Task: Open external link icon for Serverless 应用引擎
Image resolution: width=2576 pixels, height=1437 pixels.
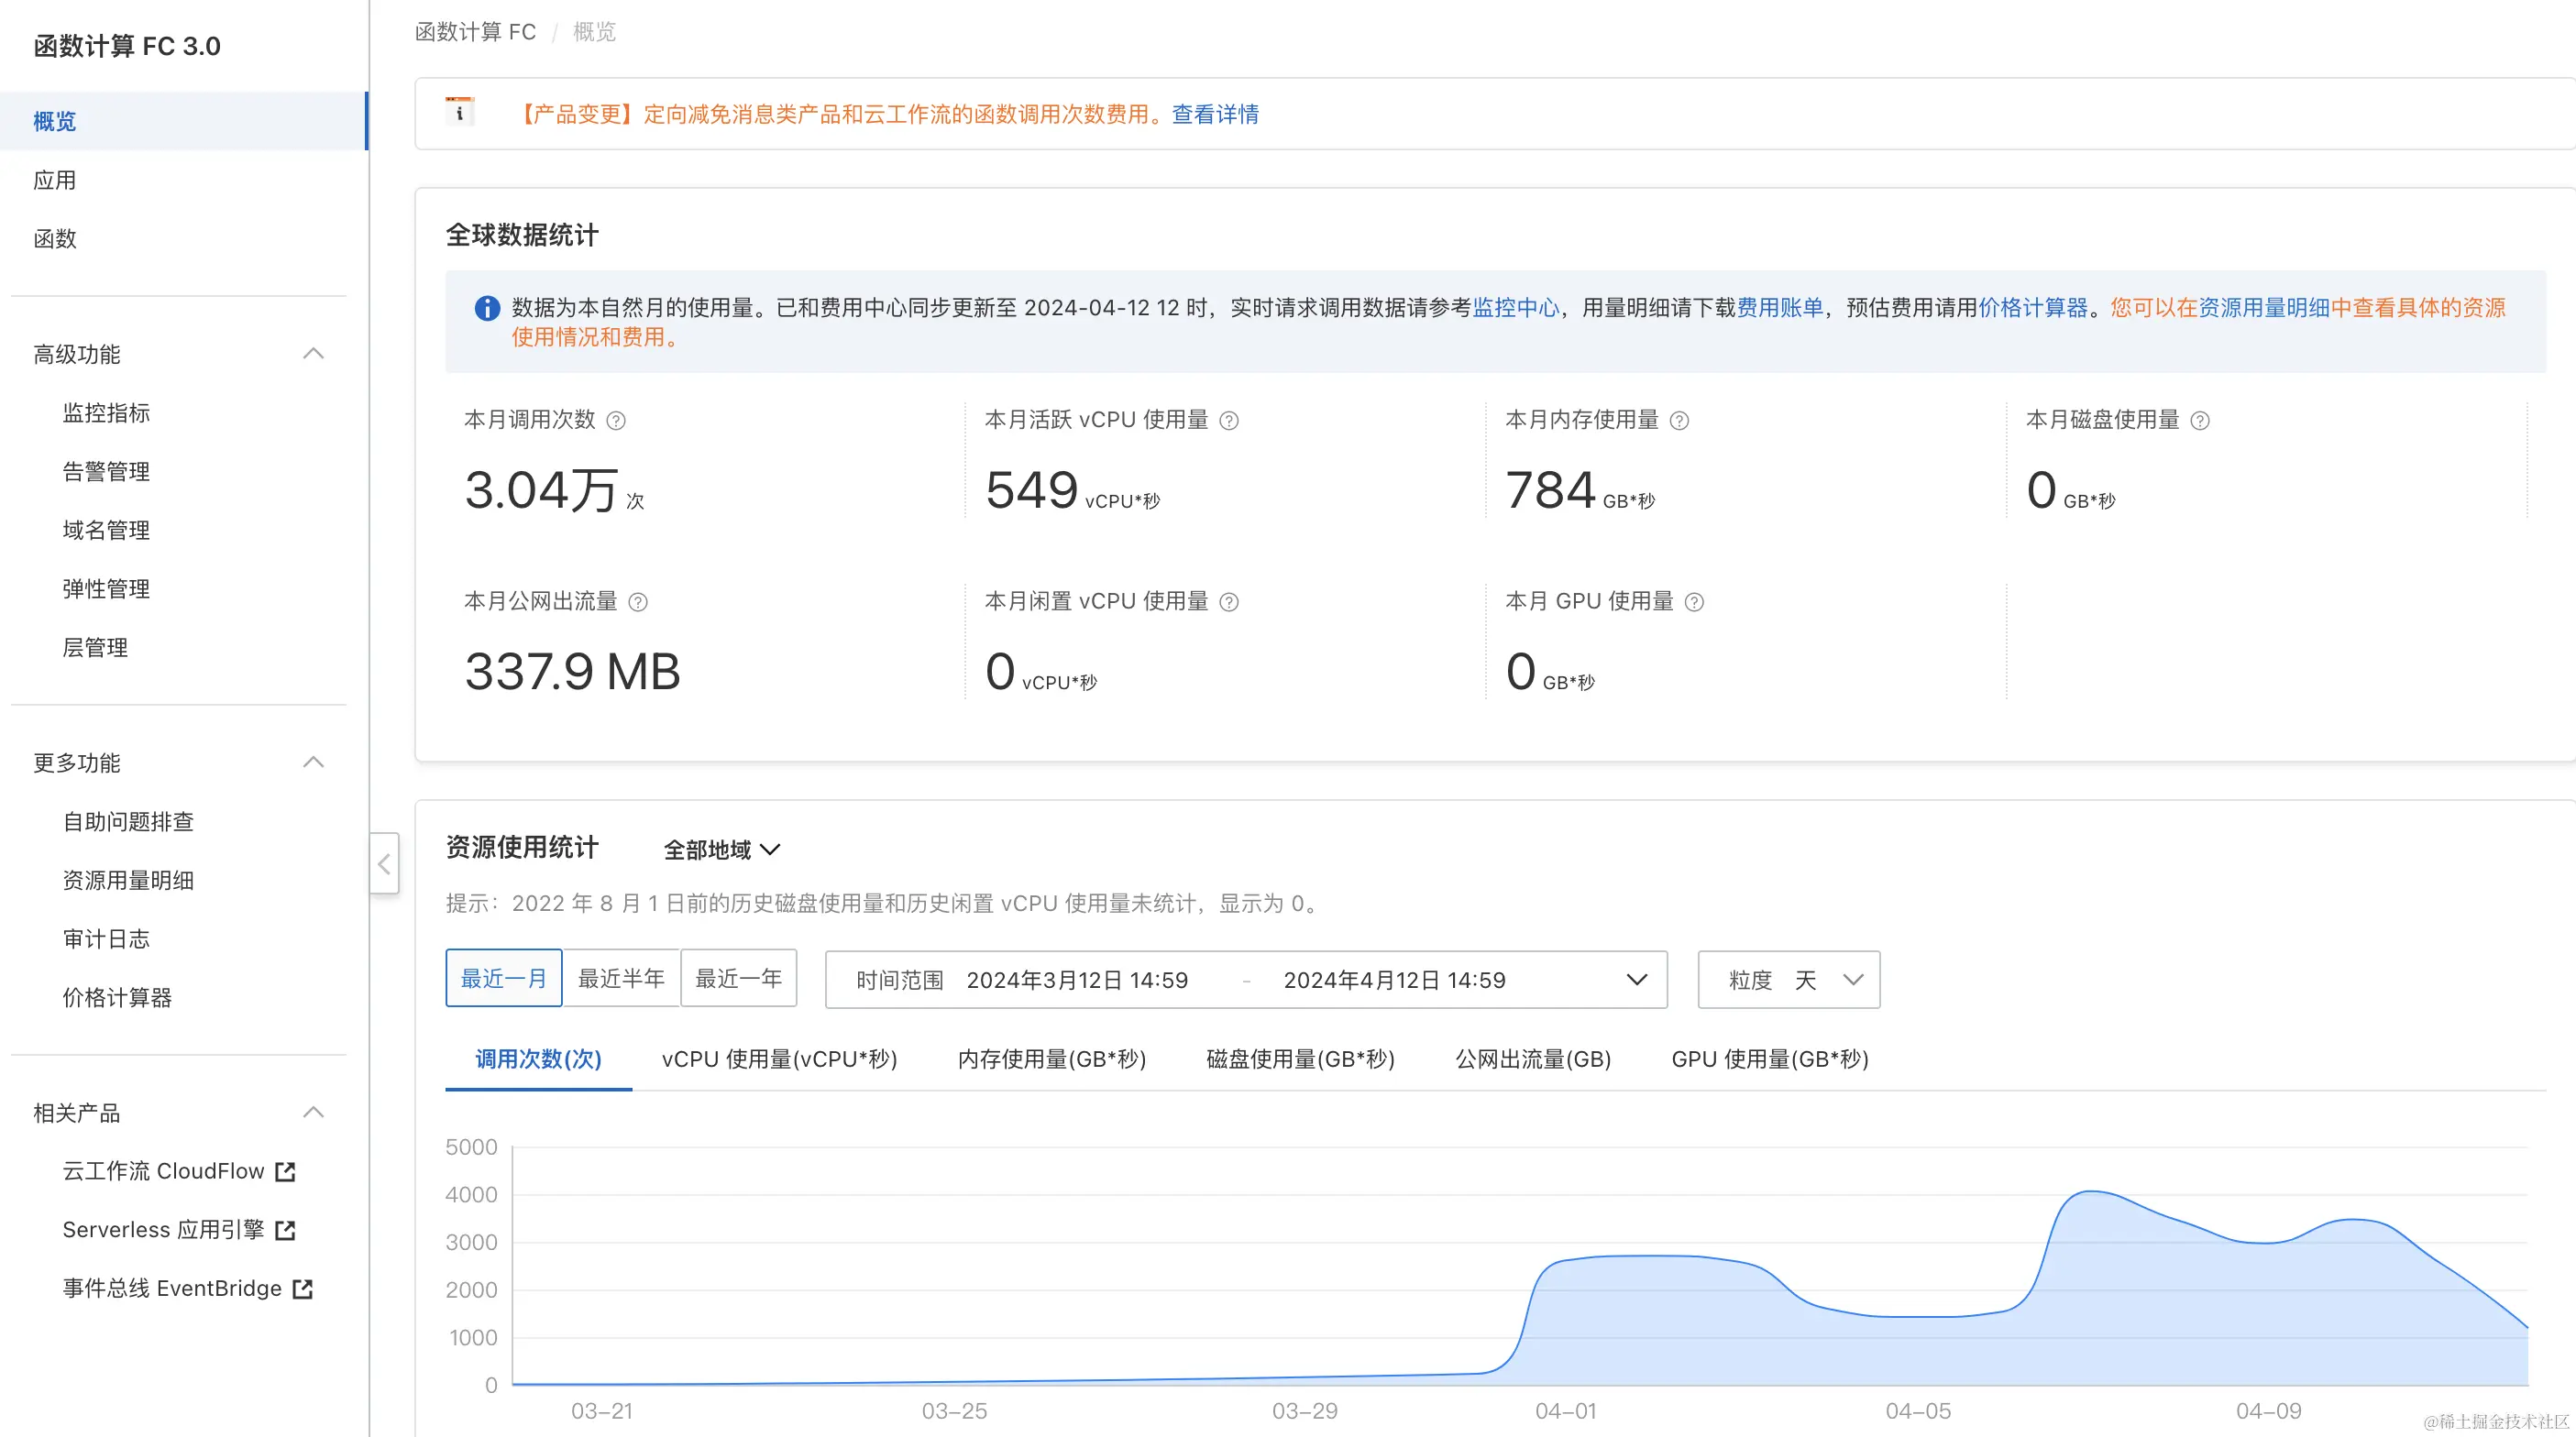Action: click(285, 1230)
